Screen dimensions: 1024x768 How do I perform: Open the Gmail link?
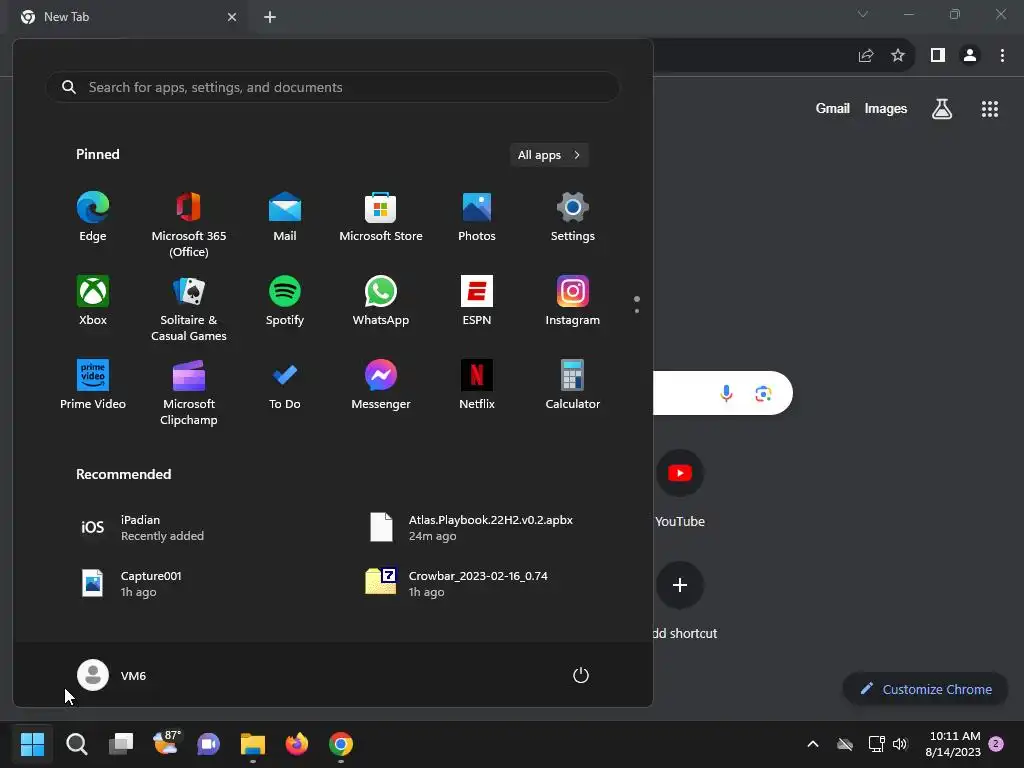click(x=833, y=108)
